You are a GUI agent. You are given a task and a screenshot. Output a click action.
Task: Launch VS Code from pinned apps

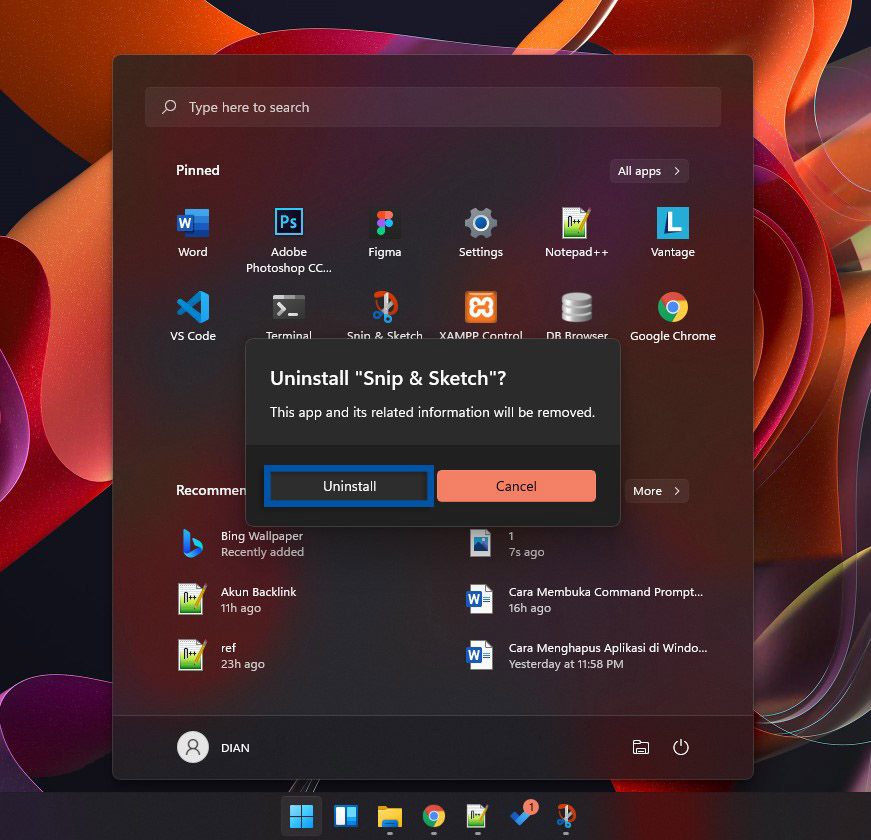[192, 307]
